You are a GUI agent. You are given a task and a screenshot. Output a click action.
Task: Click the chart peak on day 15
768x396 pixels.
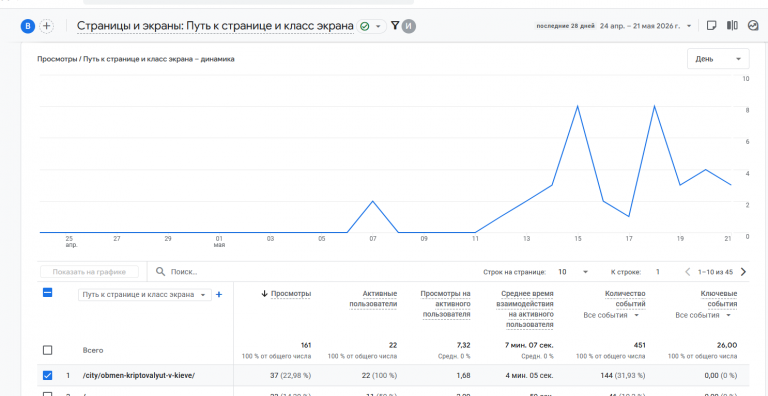pos(577,106)
